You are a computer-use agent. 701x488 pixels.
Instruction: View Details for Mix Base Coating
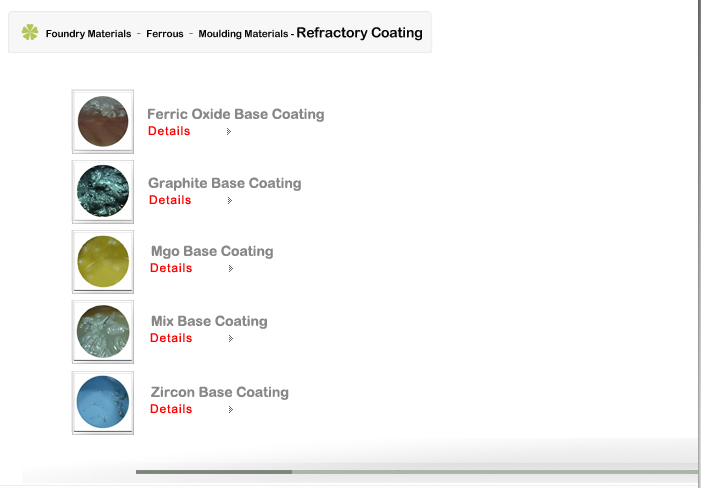pyautogui.click(x=171, y=338)
